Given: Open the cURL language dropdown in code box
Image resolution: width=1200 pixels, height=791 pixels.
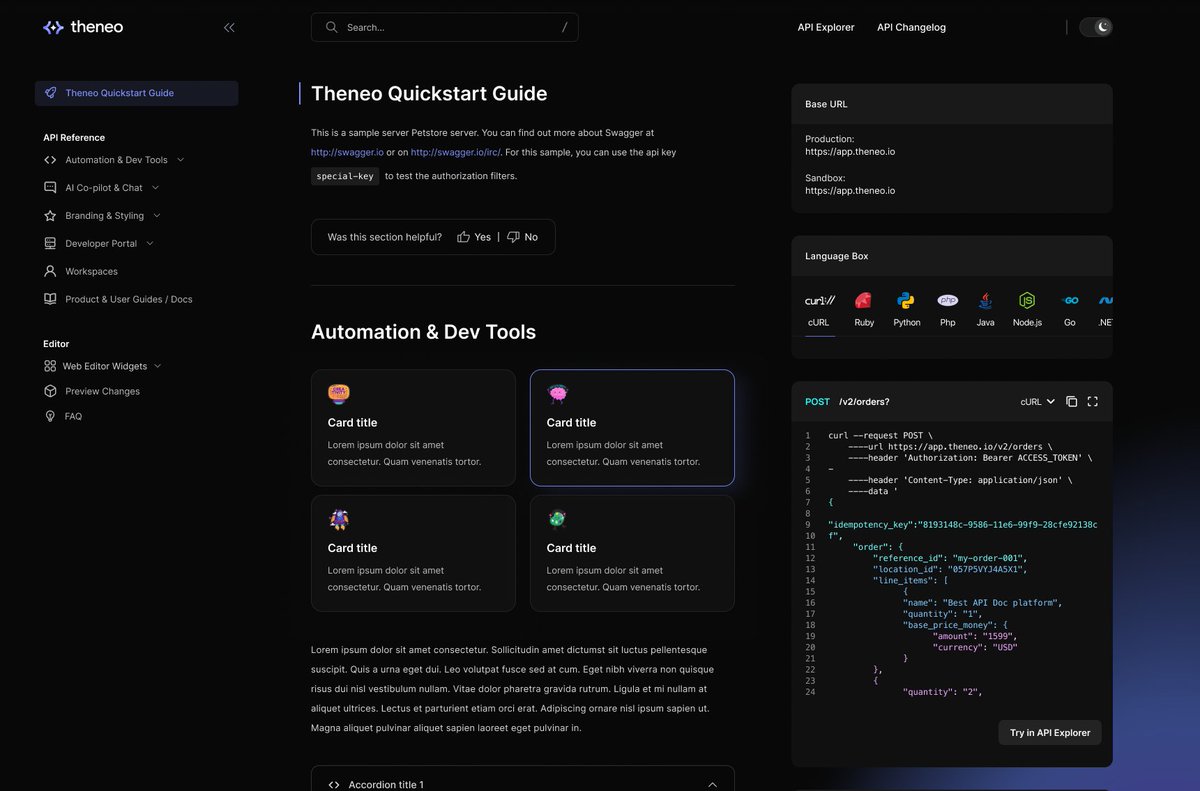Looking at the screenshot, I should (x=1038, y=402).
